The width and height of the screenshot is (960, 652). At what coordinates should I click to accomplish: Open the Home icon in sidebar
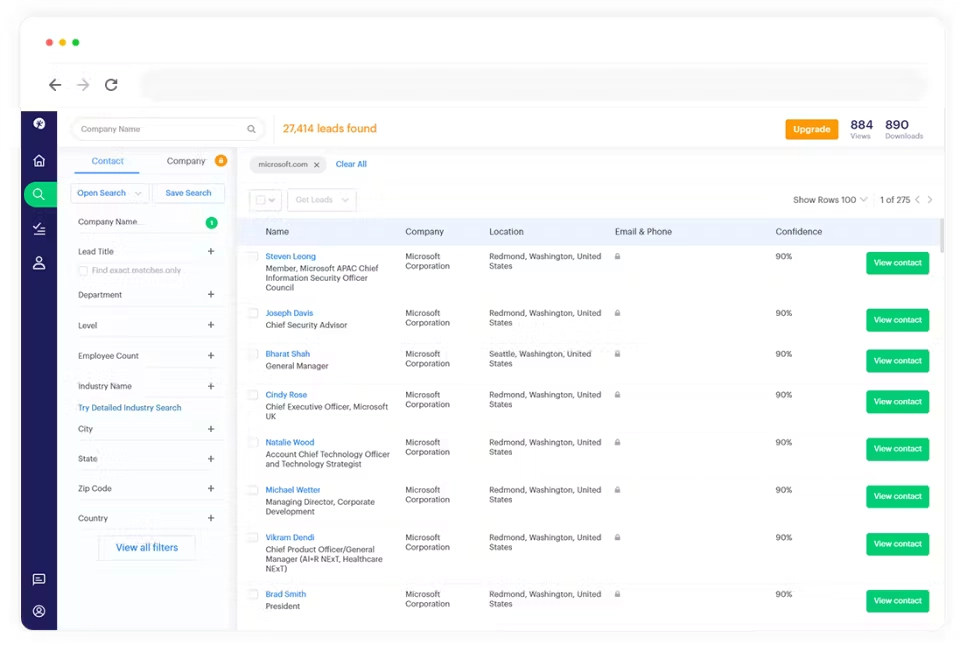click(x=39, y=160)
